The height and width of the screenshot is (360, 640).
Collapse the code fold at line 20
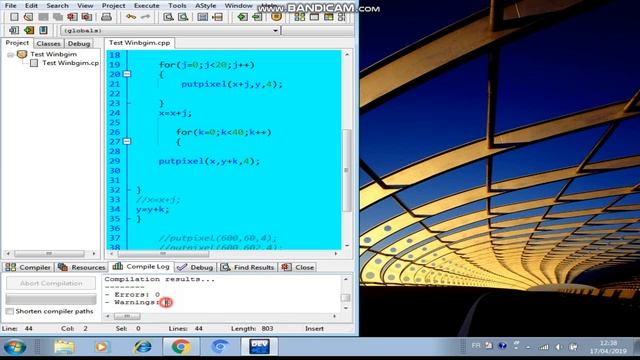(127, 74)
